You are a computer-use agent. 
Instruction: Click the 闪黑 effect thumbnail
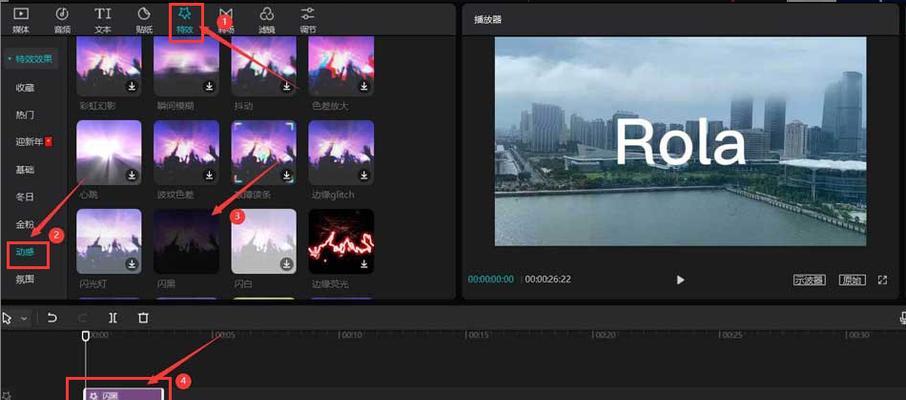click(x=186, y=241)
